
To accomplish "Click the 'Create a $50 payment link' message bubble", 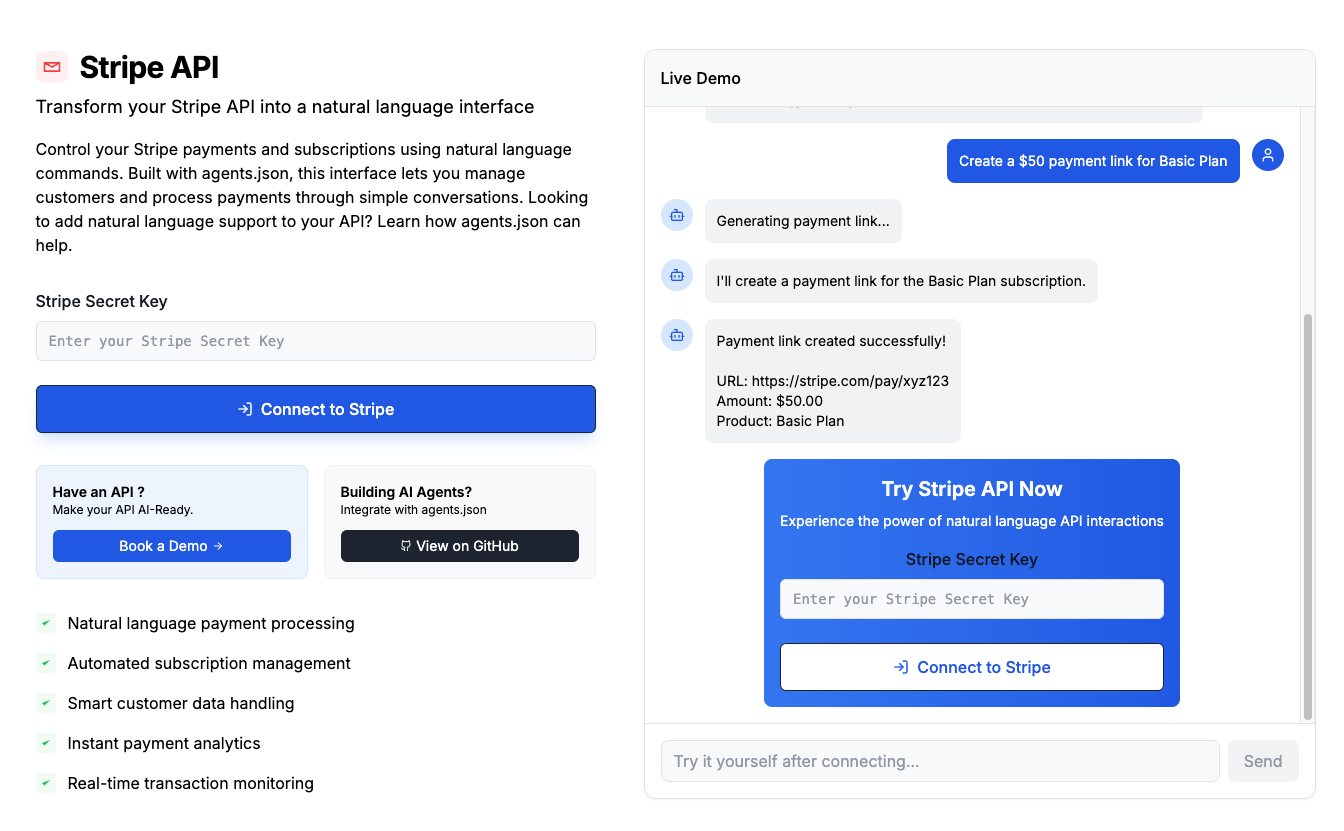I will point(1092,161).
